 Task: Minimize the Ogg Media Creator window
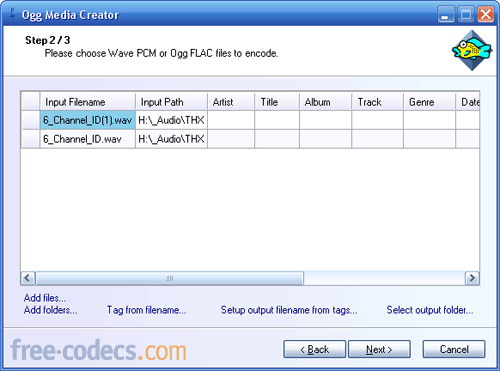(446, 15)
